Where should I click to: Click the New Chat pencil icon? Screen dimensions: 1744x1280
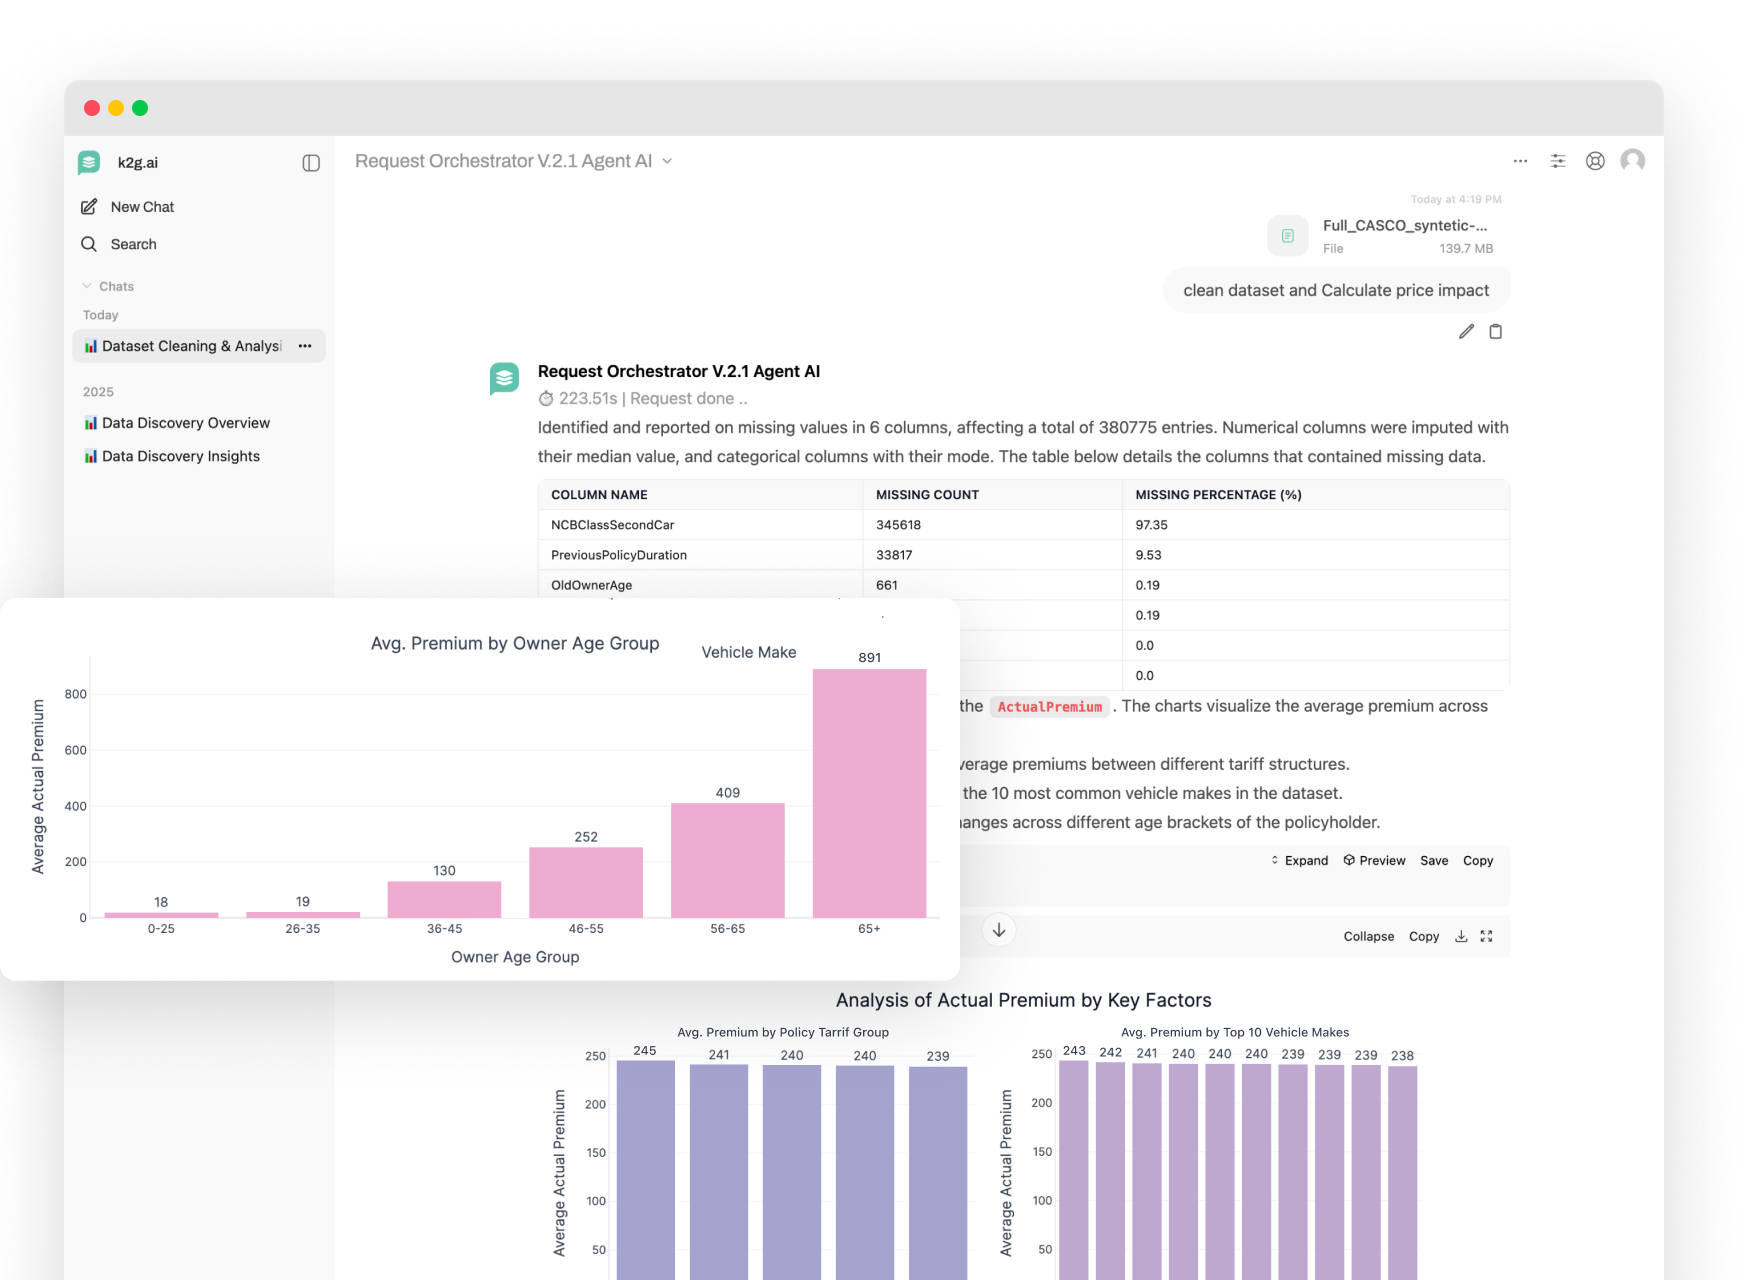point(89,207)
